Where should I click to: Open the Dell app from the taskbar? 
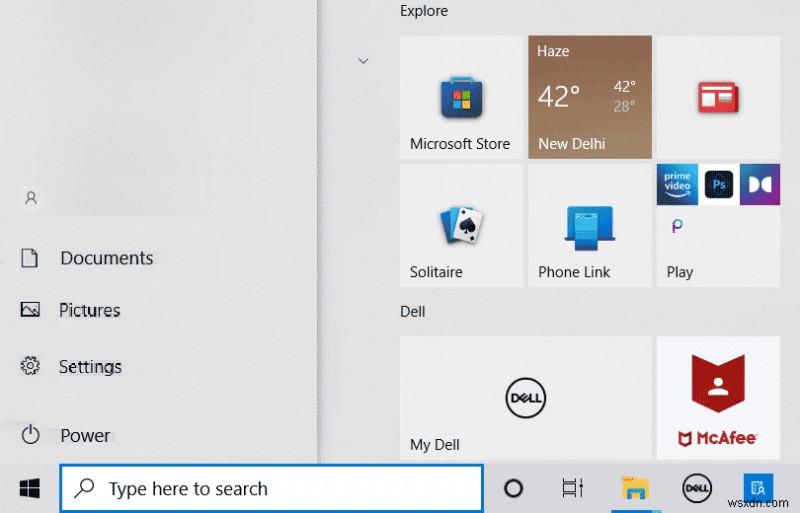[697, 488]
